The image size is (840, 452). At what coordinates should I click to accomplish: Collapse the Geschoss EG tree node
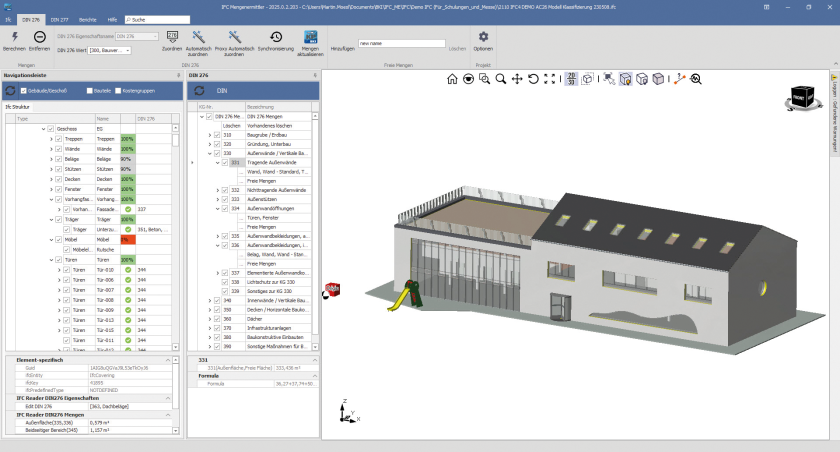[x=43, y=129]
